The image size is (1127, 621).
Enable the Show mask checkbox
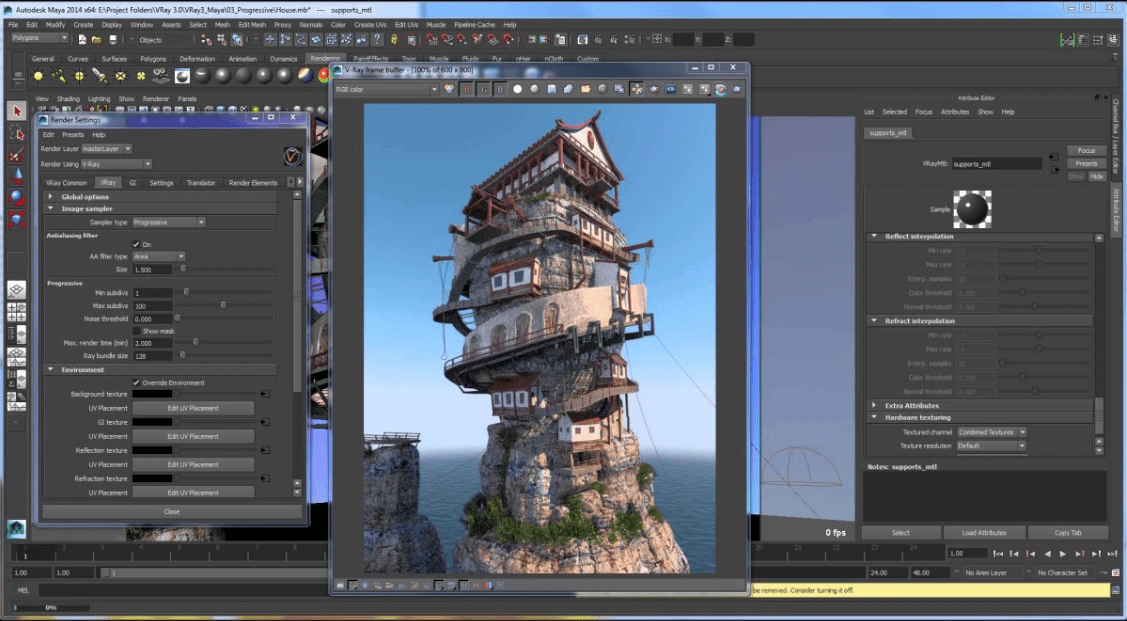(x=136, y=331)
